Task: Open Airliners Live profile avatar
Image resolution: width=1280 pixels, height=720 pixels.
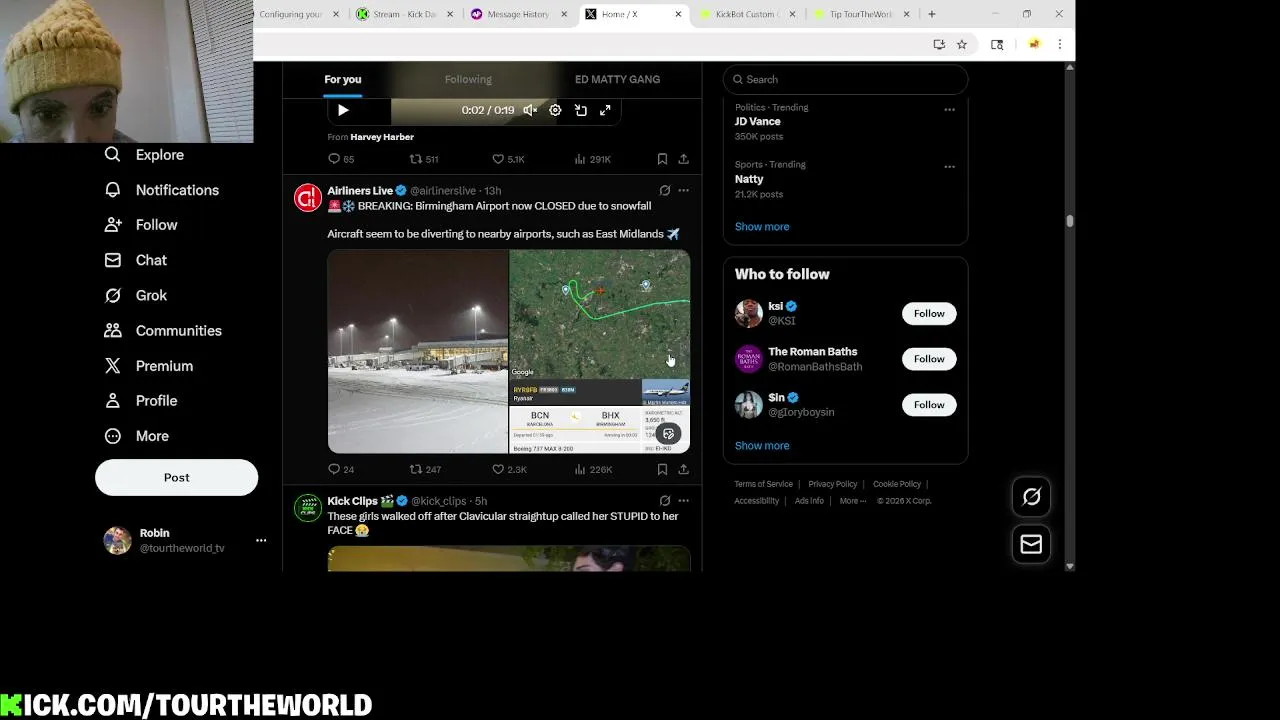Action: [307, 197]
